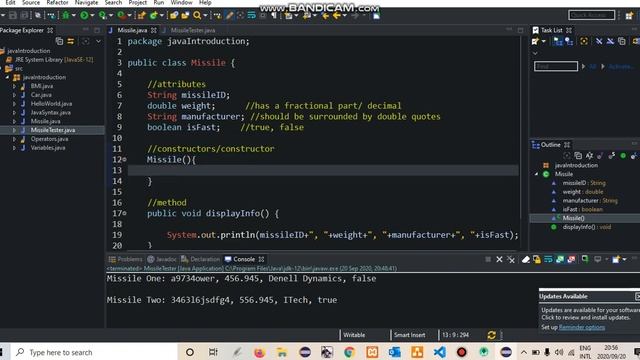Close the Missile.java editor tab
This screenshot has width=640, height=360.
point(153,30)
